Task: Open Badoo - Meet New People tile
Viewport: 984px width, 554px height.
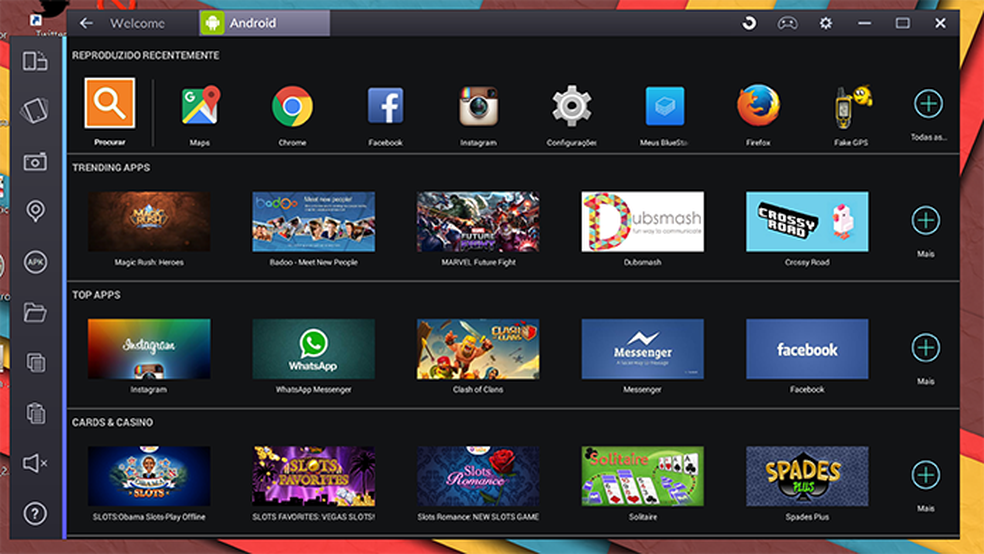Action: pyautogui.click(x=314, y=221)
